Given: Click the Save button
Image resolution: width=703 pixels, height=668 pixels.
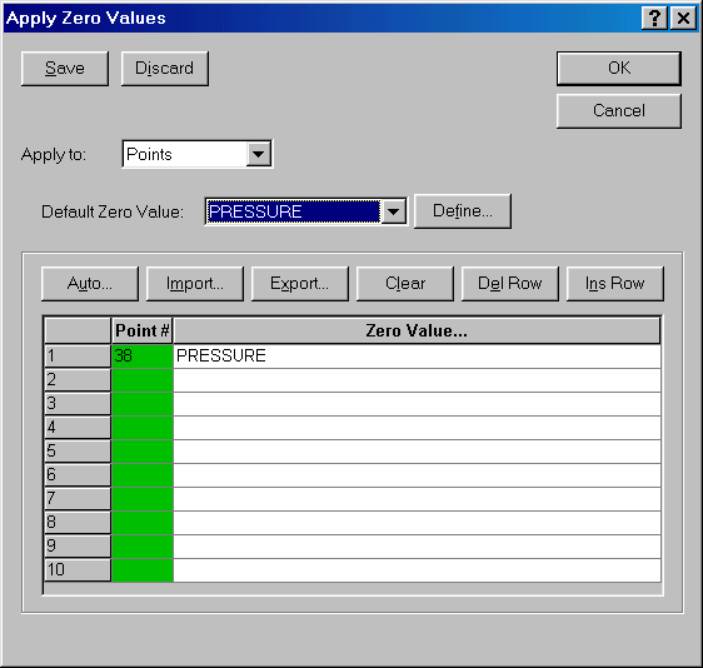Looking at the screenshot, I should coord(65,68).
